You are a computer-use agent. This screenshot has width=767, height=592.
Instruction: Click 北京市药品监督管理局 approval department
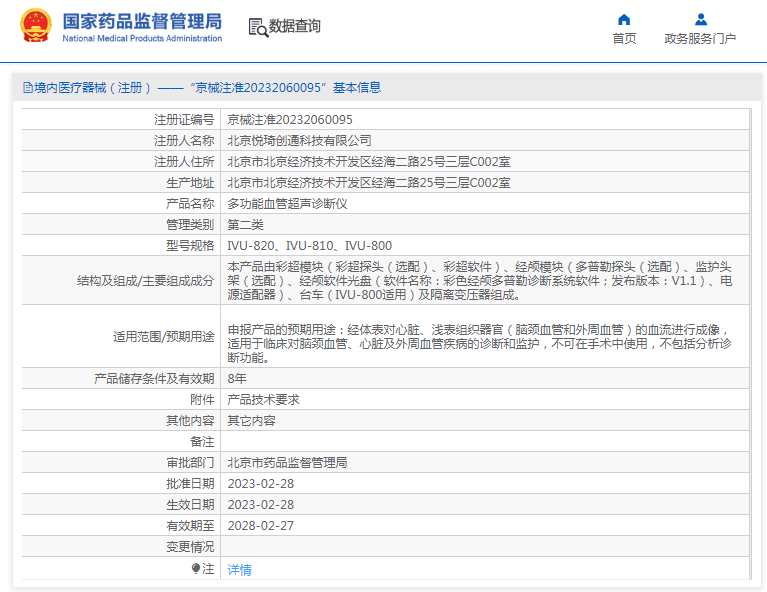(x=287, y=463)
